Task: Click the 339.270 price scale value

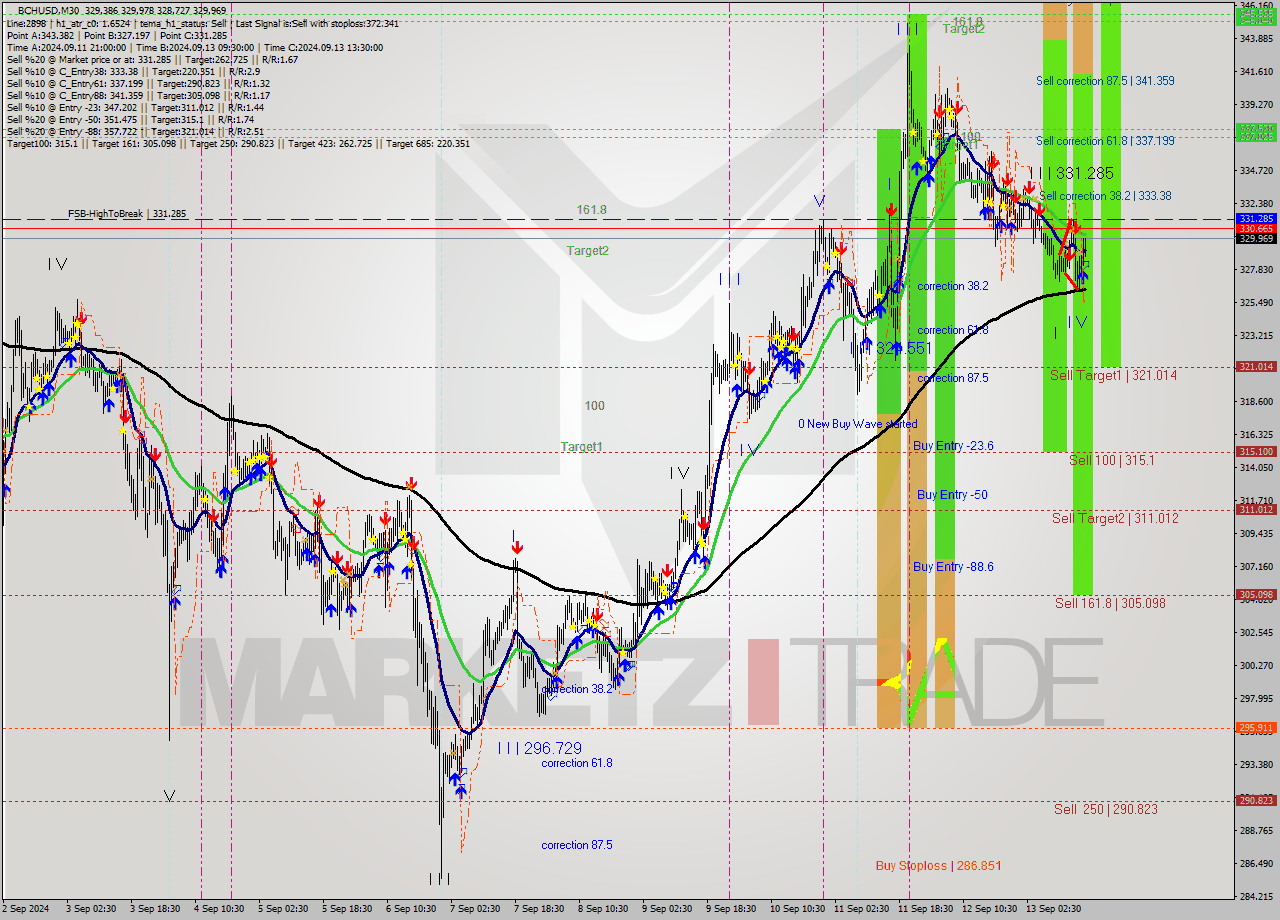Action: click(1257, 104)
